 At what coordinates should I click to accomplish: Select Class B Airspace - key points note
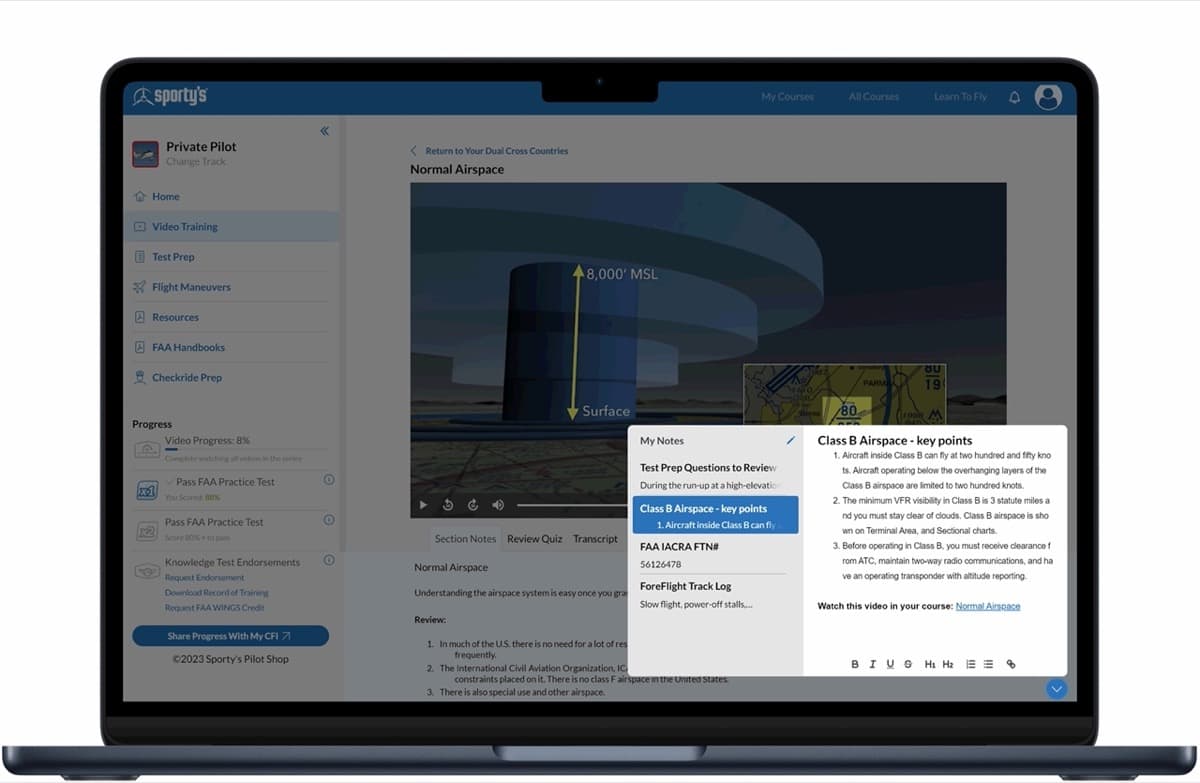(x=715, y=515)
